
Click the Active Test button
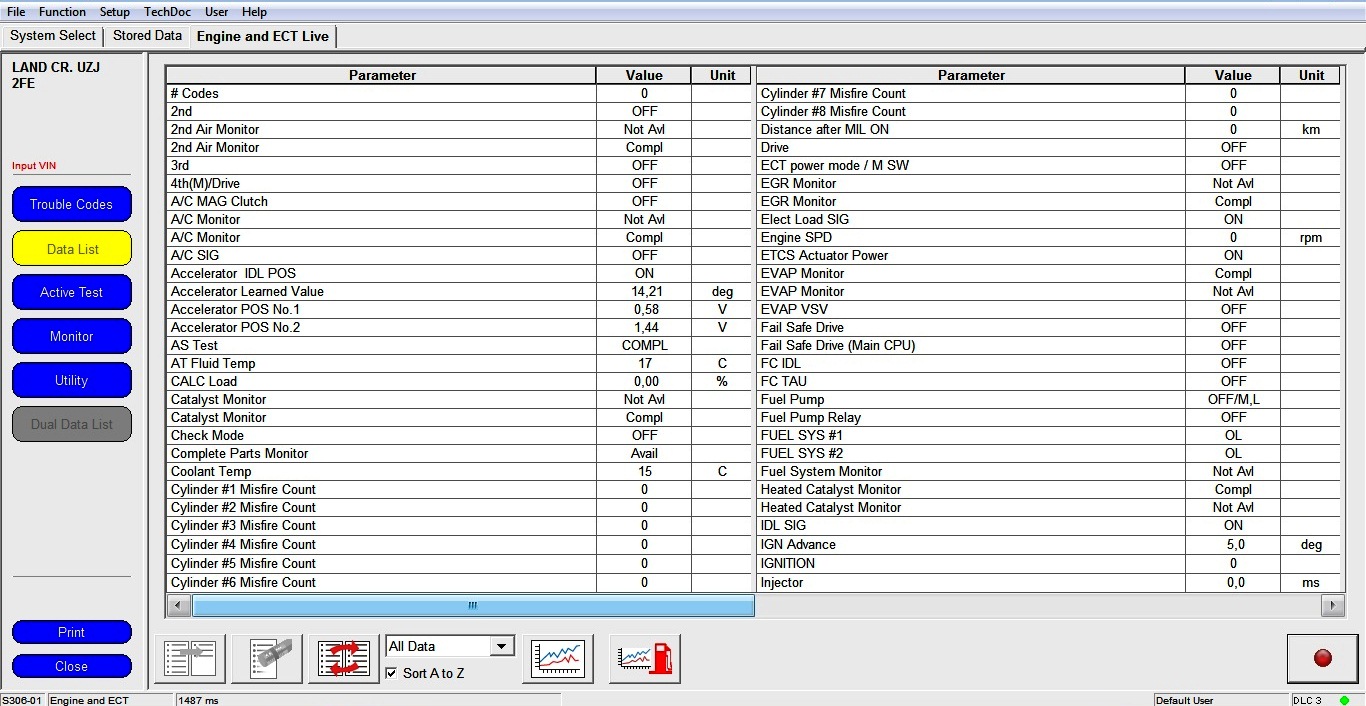click(x=72, y=292)
